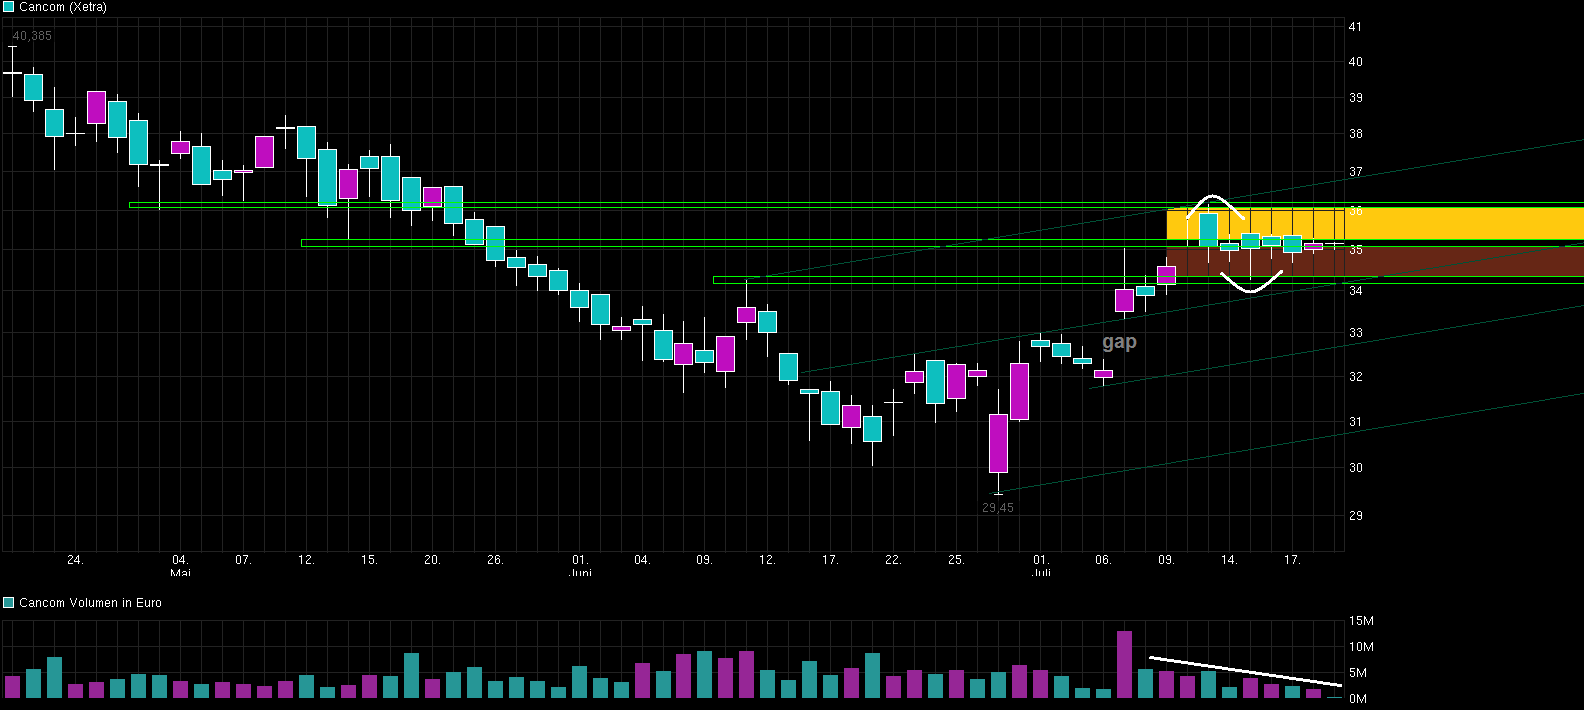Click the 'Cancom (Xetra)' chart title

click(x=63, y=7)
